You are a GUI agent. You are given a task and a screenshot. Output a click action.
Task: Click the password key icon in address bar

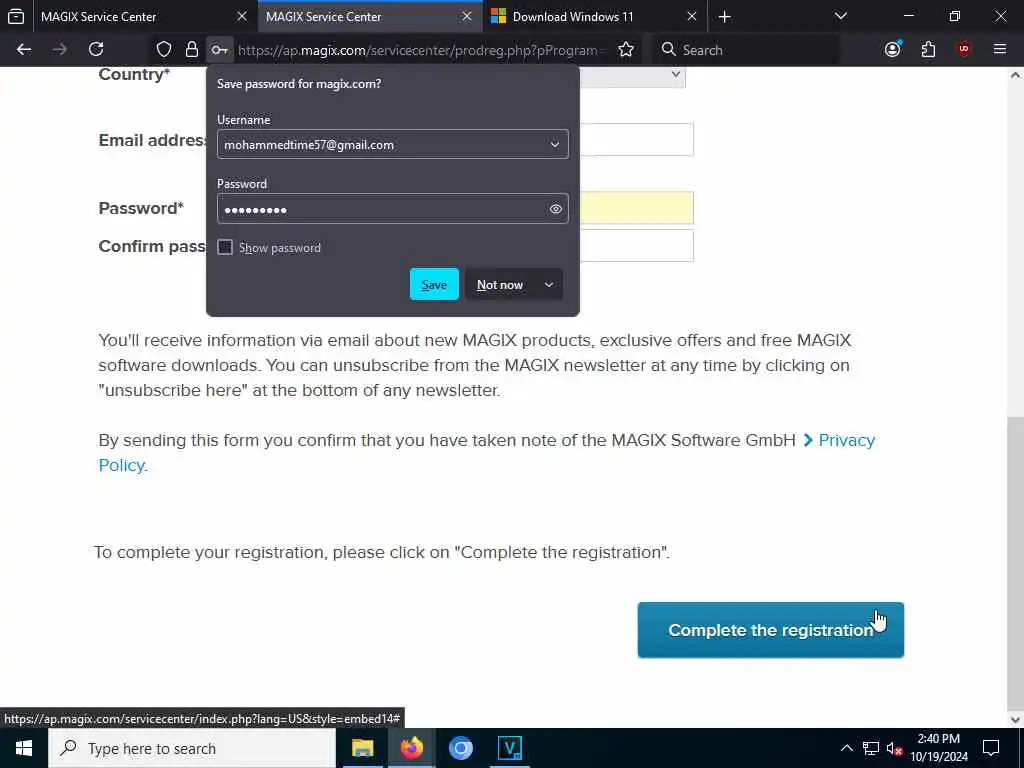click(219, 50)
